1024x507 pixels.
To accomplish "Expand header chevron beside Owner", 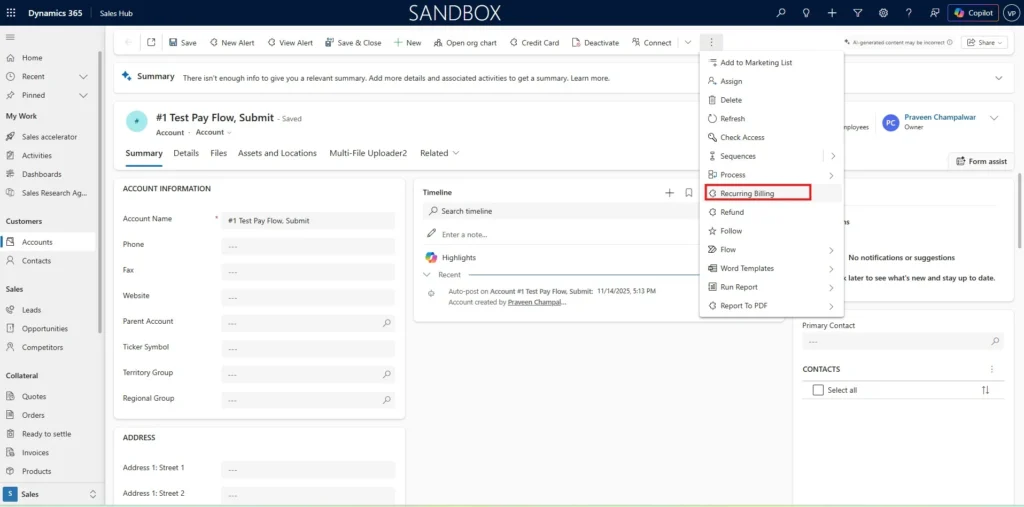I will (x=994, y=118).
